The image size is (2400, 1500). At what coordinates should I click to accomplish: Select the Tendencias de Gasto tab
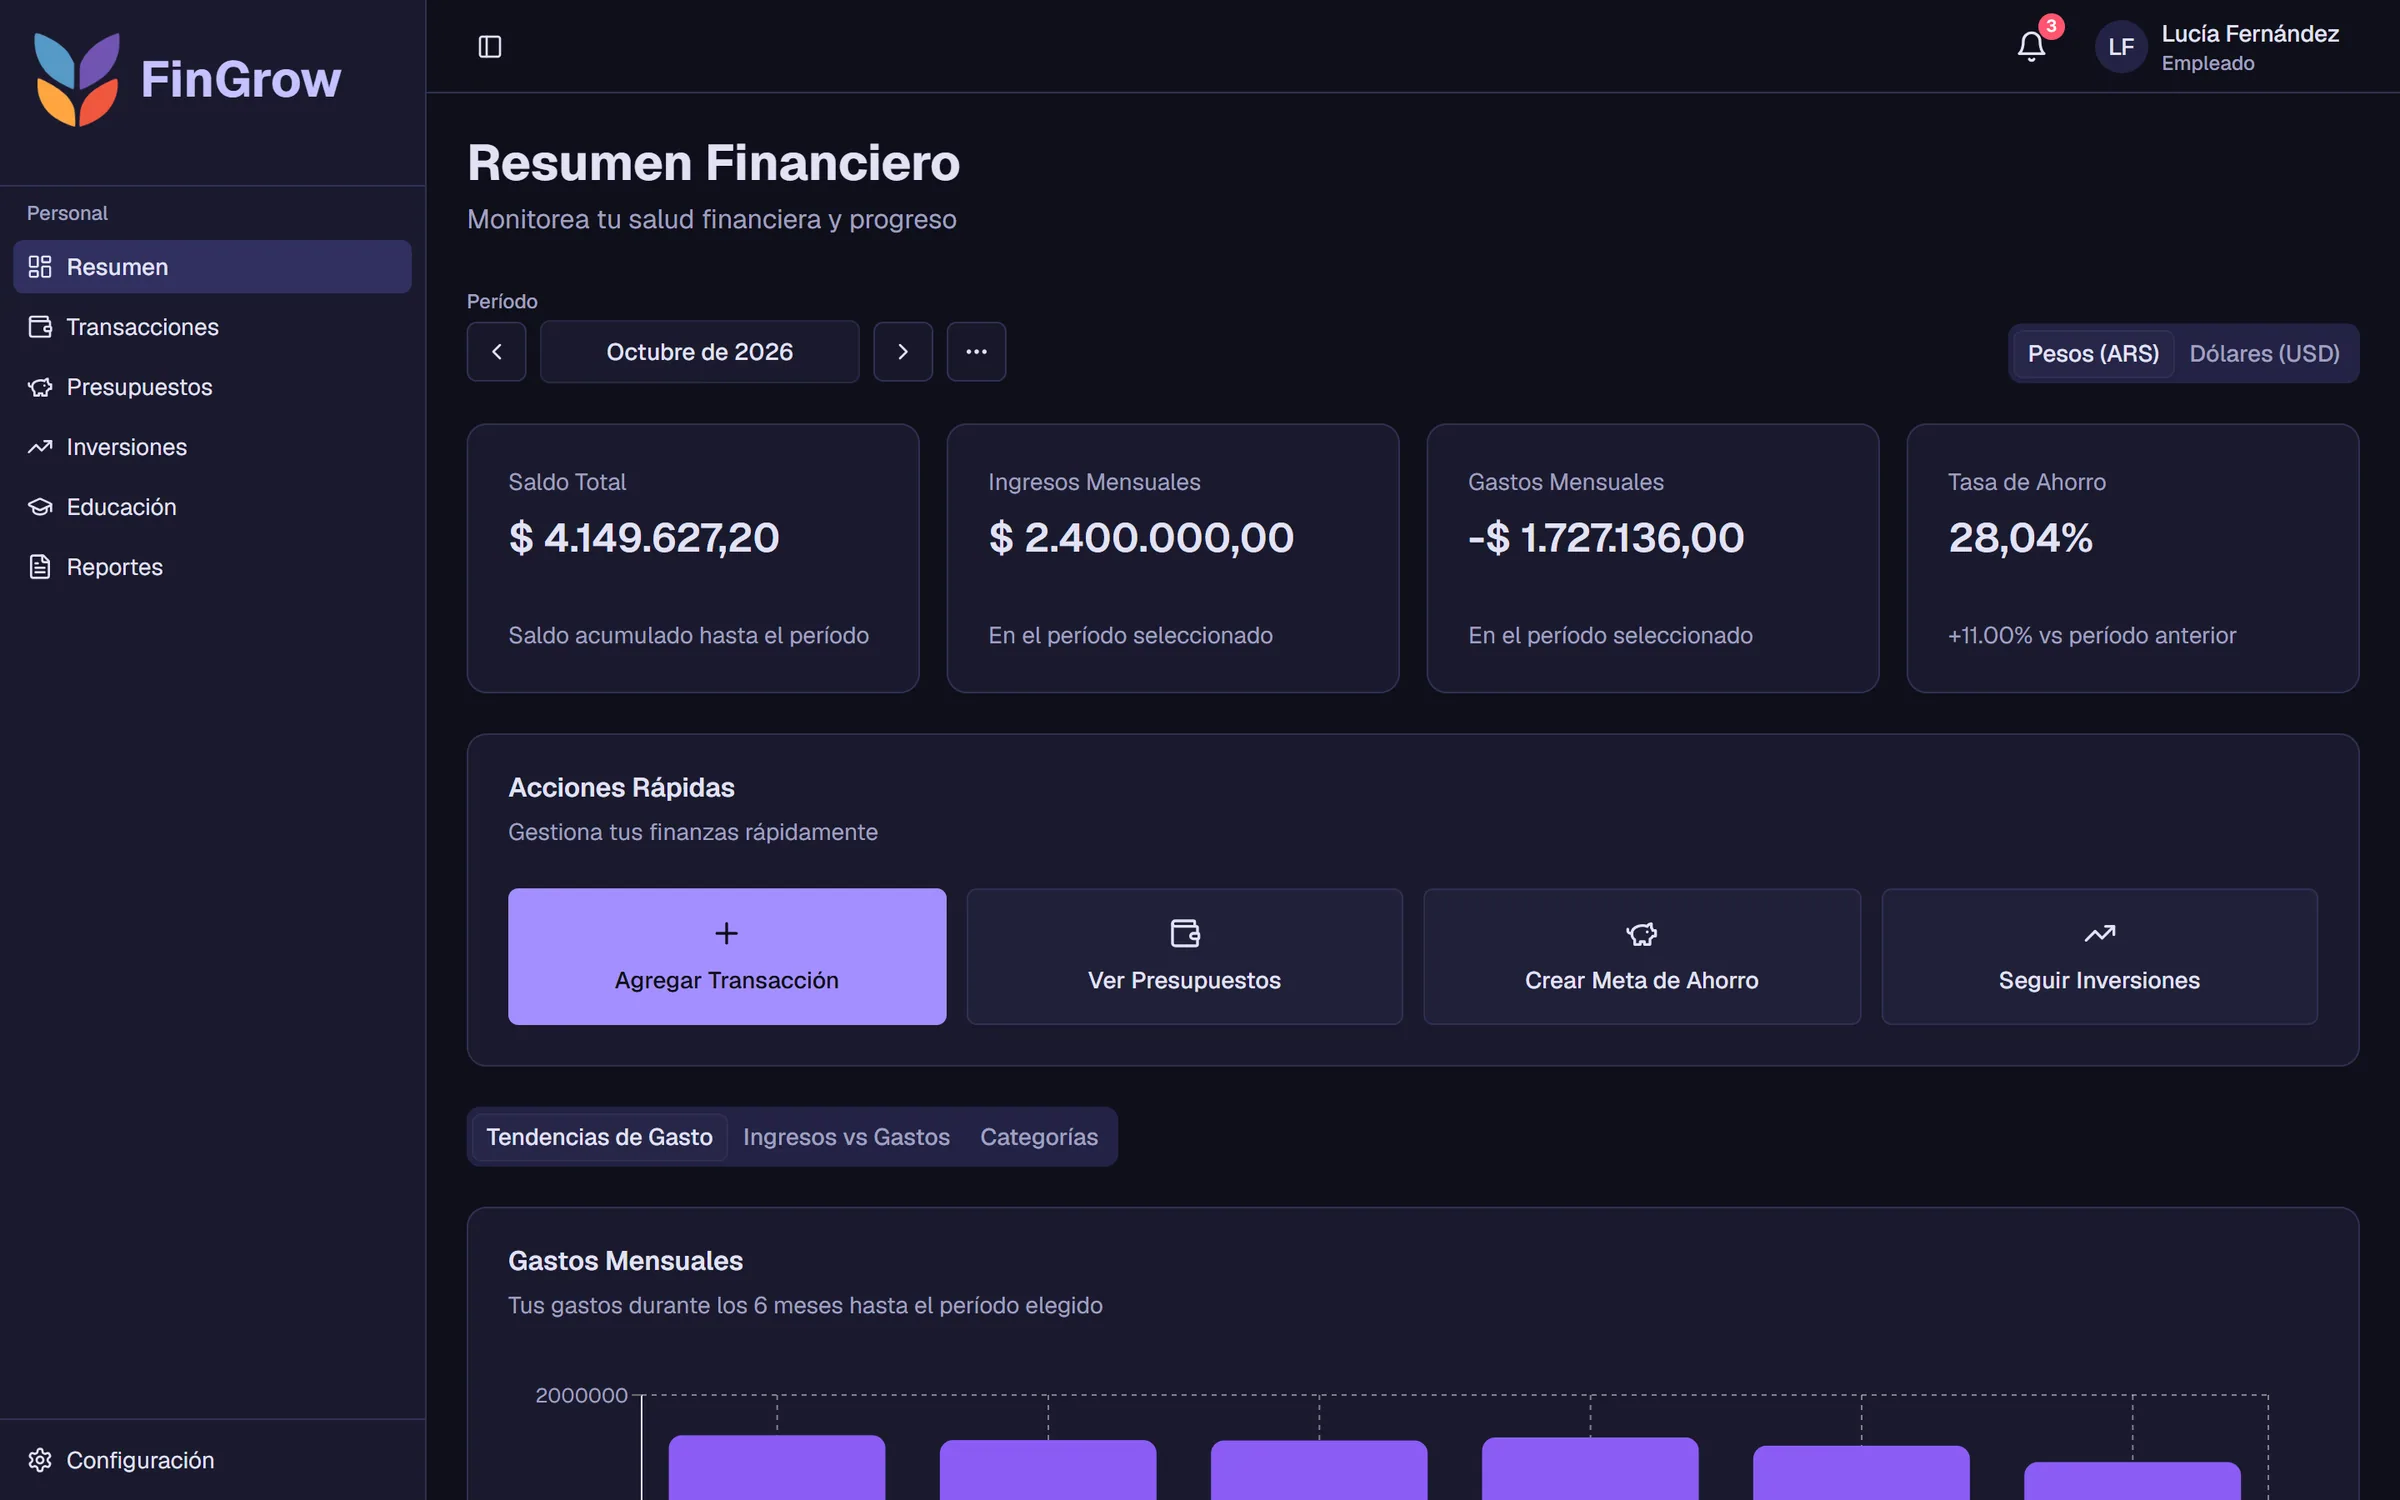(x=600, y=1137)
